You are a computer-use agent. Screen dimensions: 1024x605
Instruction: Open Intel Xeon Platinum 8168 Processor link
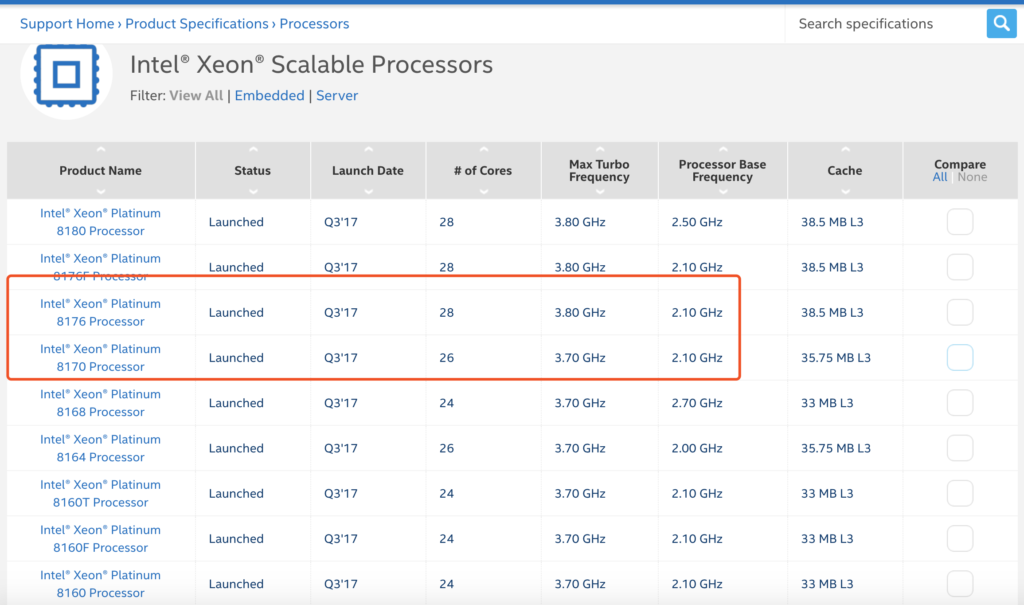tap(101, 402)
